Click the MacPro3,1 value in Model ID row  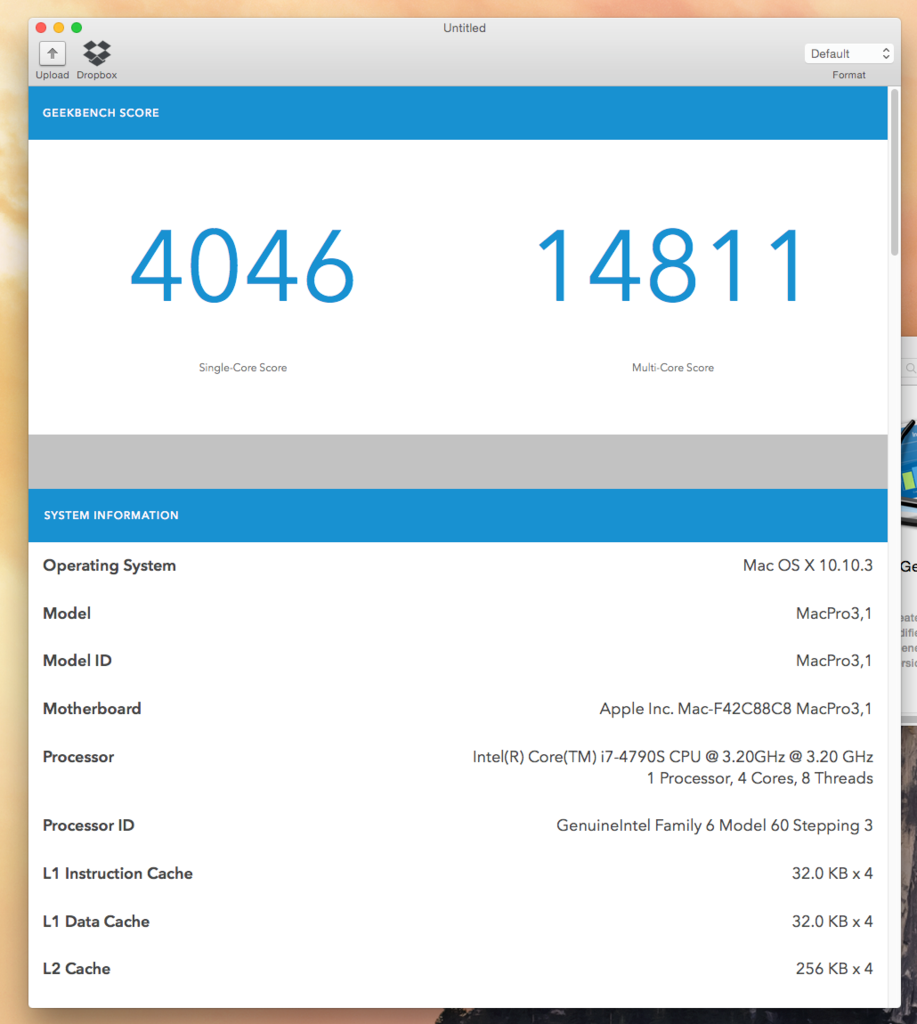(834, 661)
